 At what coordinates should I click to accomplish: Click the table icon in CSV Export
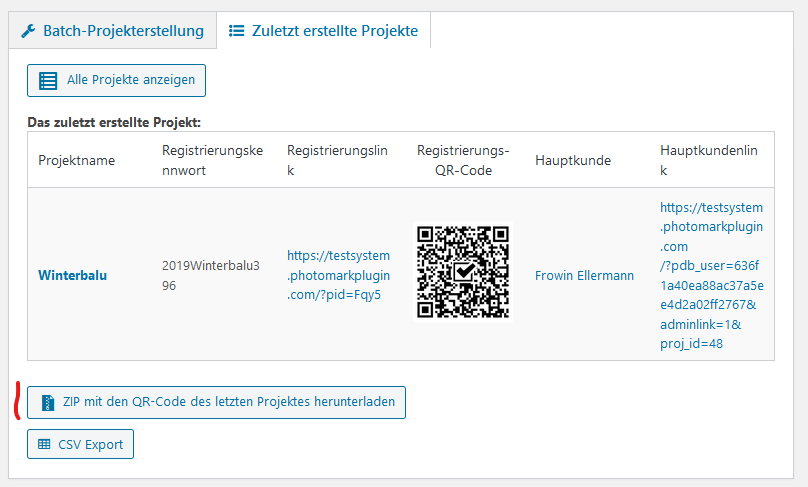point(44,444)
